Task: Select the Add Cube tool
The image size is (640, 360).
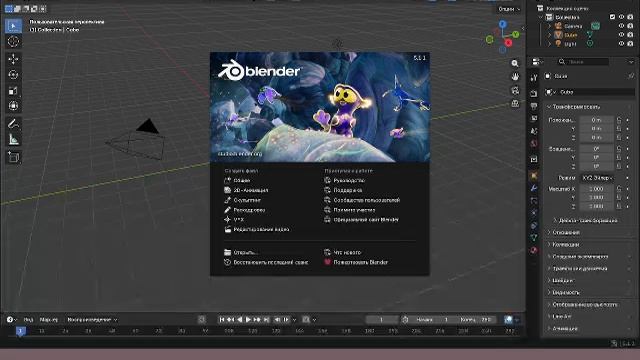Action: [x=13, y=157]
